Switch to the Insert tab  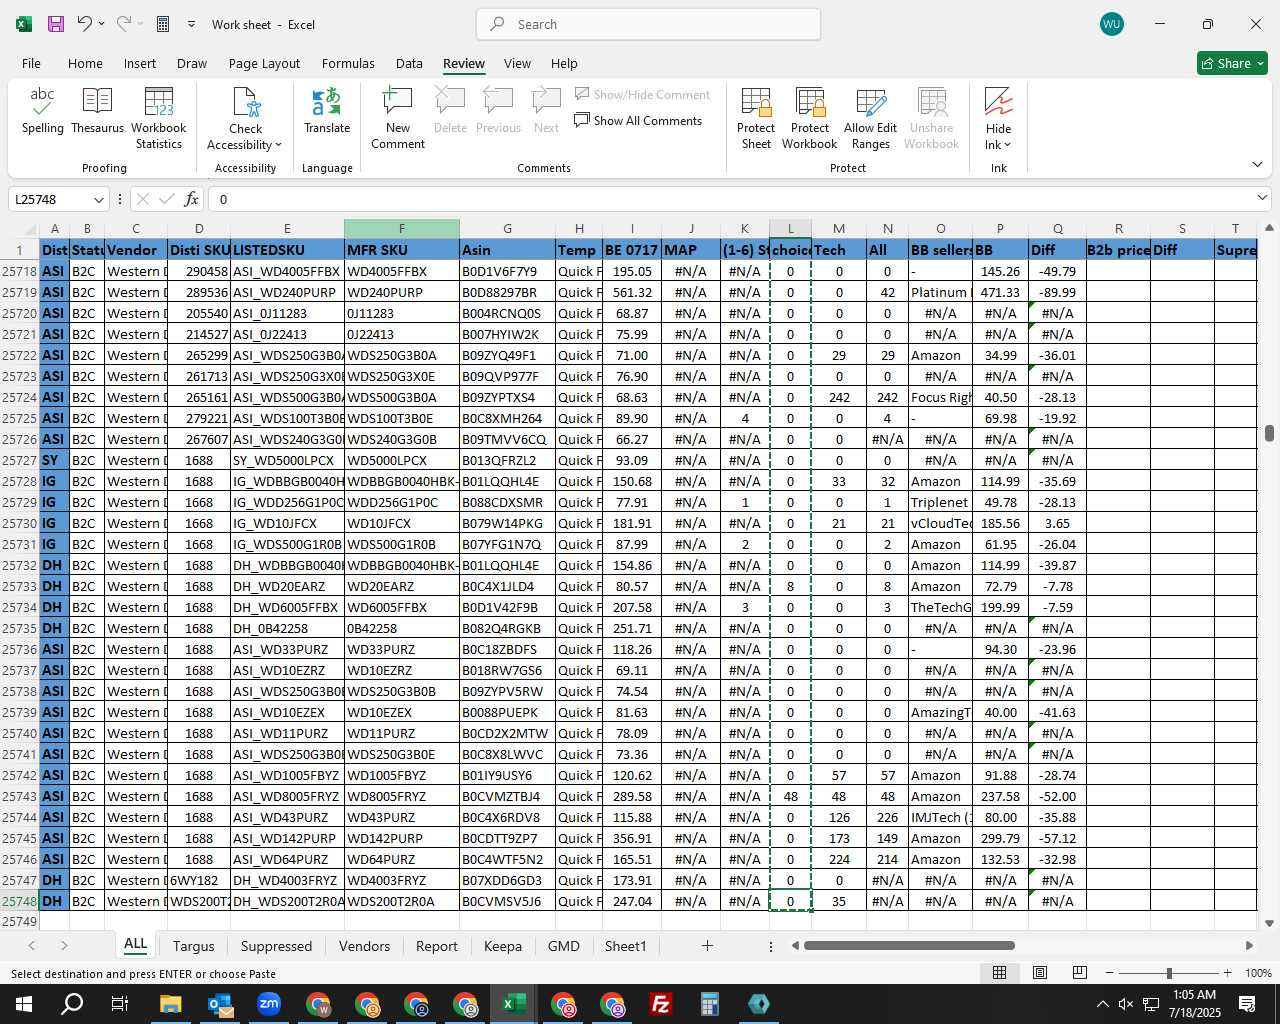click(140, 63)
